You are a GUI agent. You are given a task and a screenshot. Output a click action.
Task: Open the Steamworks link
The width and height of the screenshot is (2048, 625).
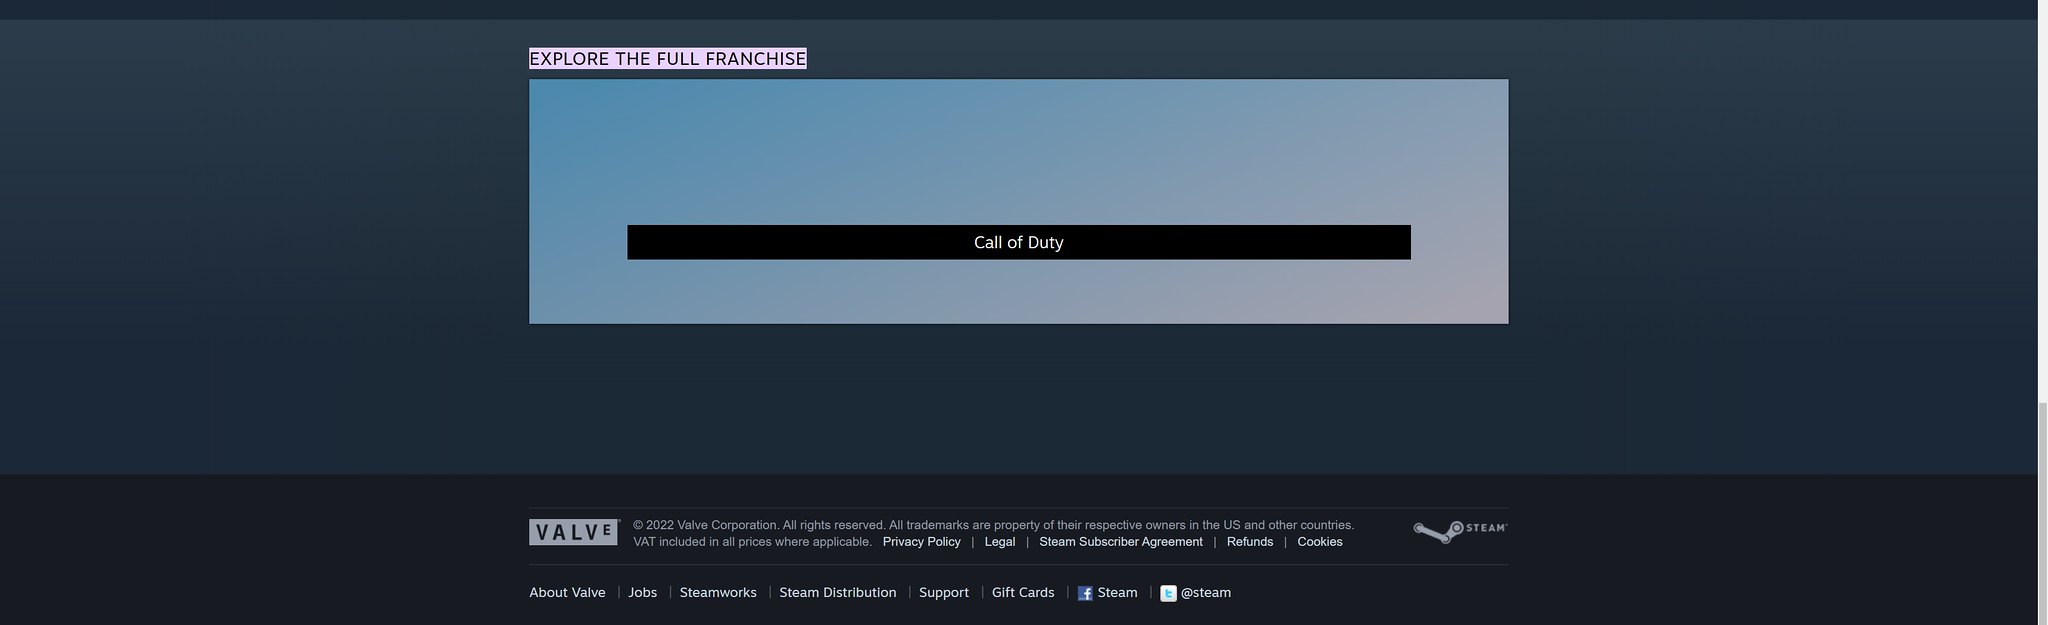[x=718, y=593]
